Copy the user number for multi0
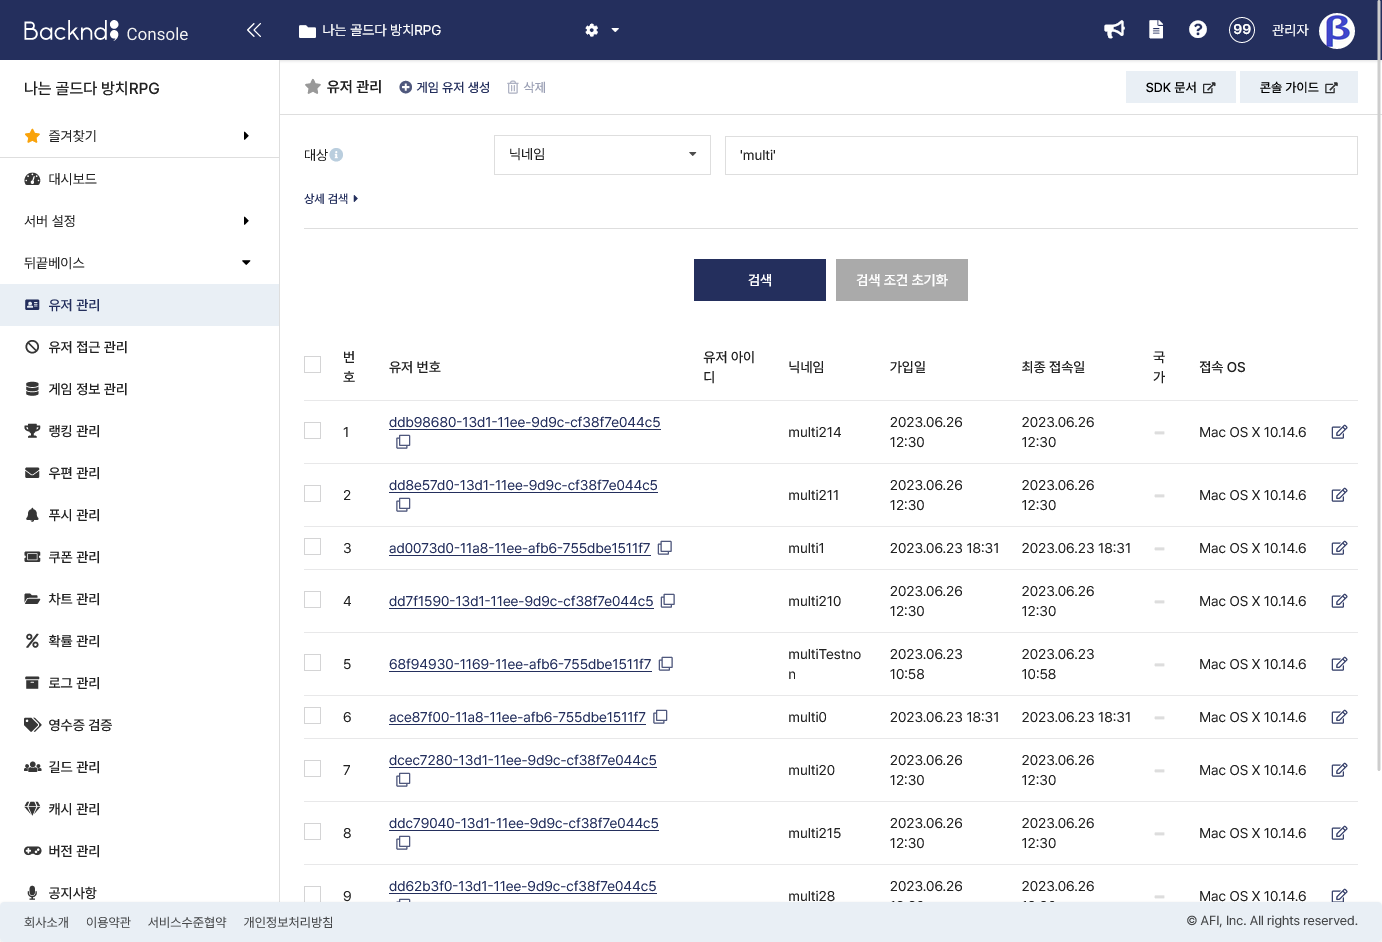The height and width of the screenshot is (942, 1382). 660,717
